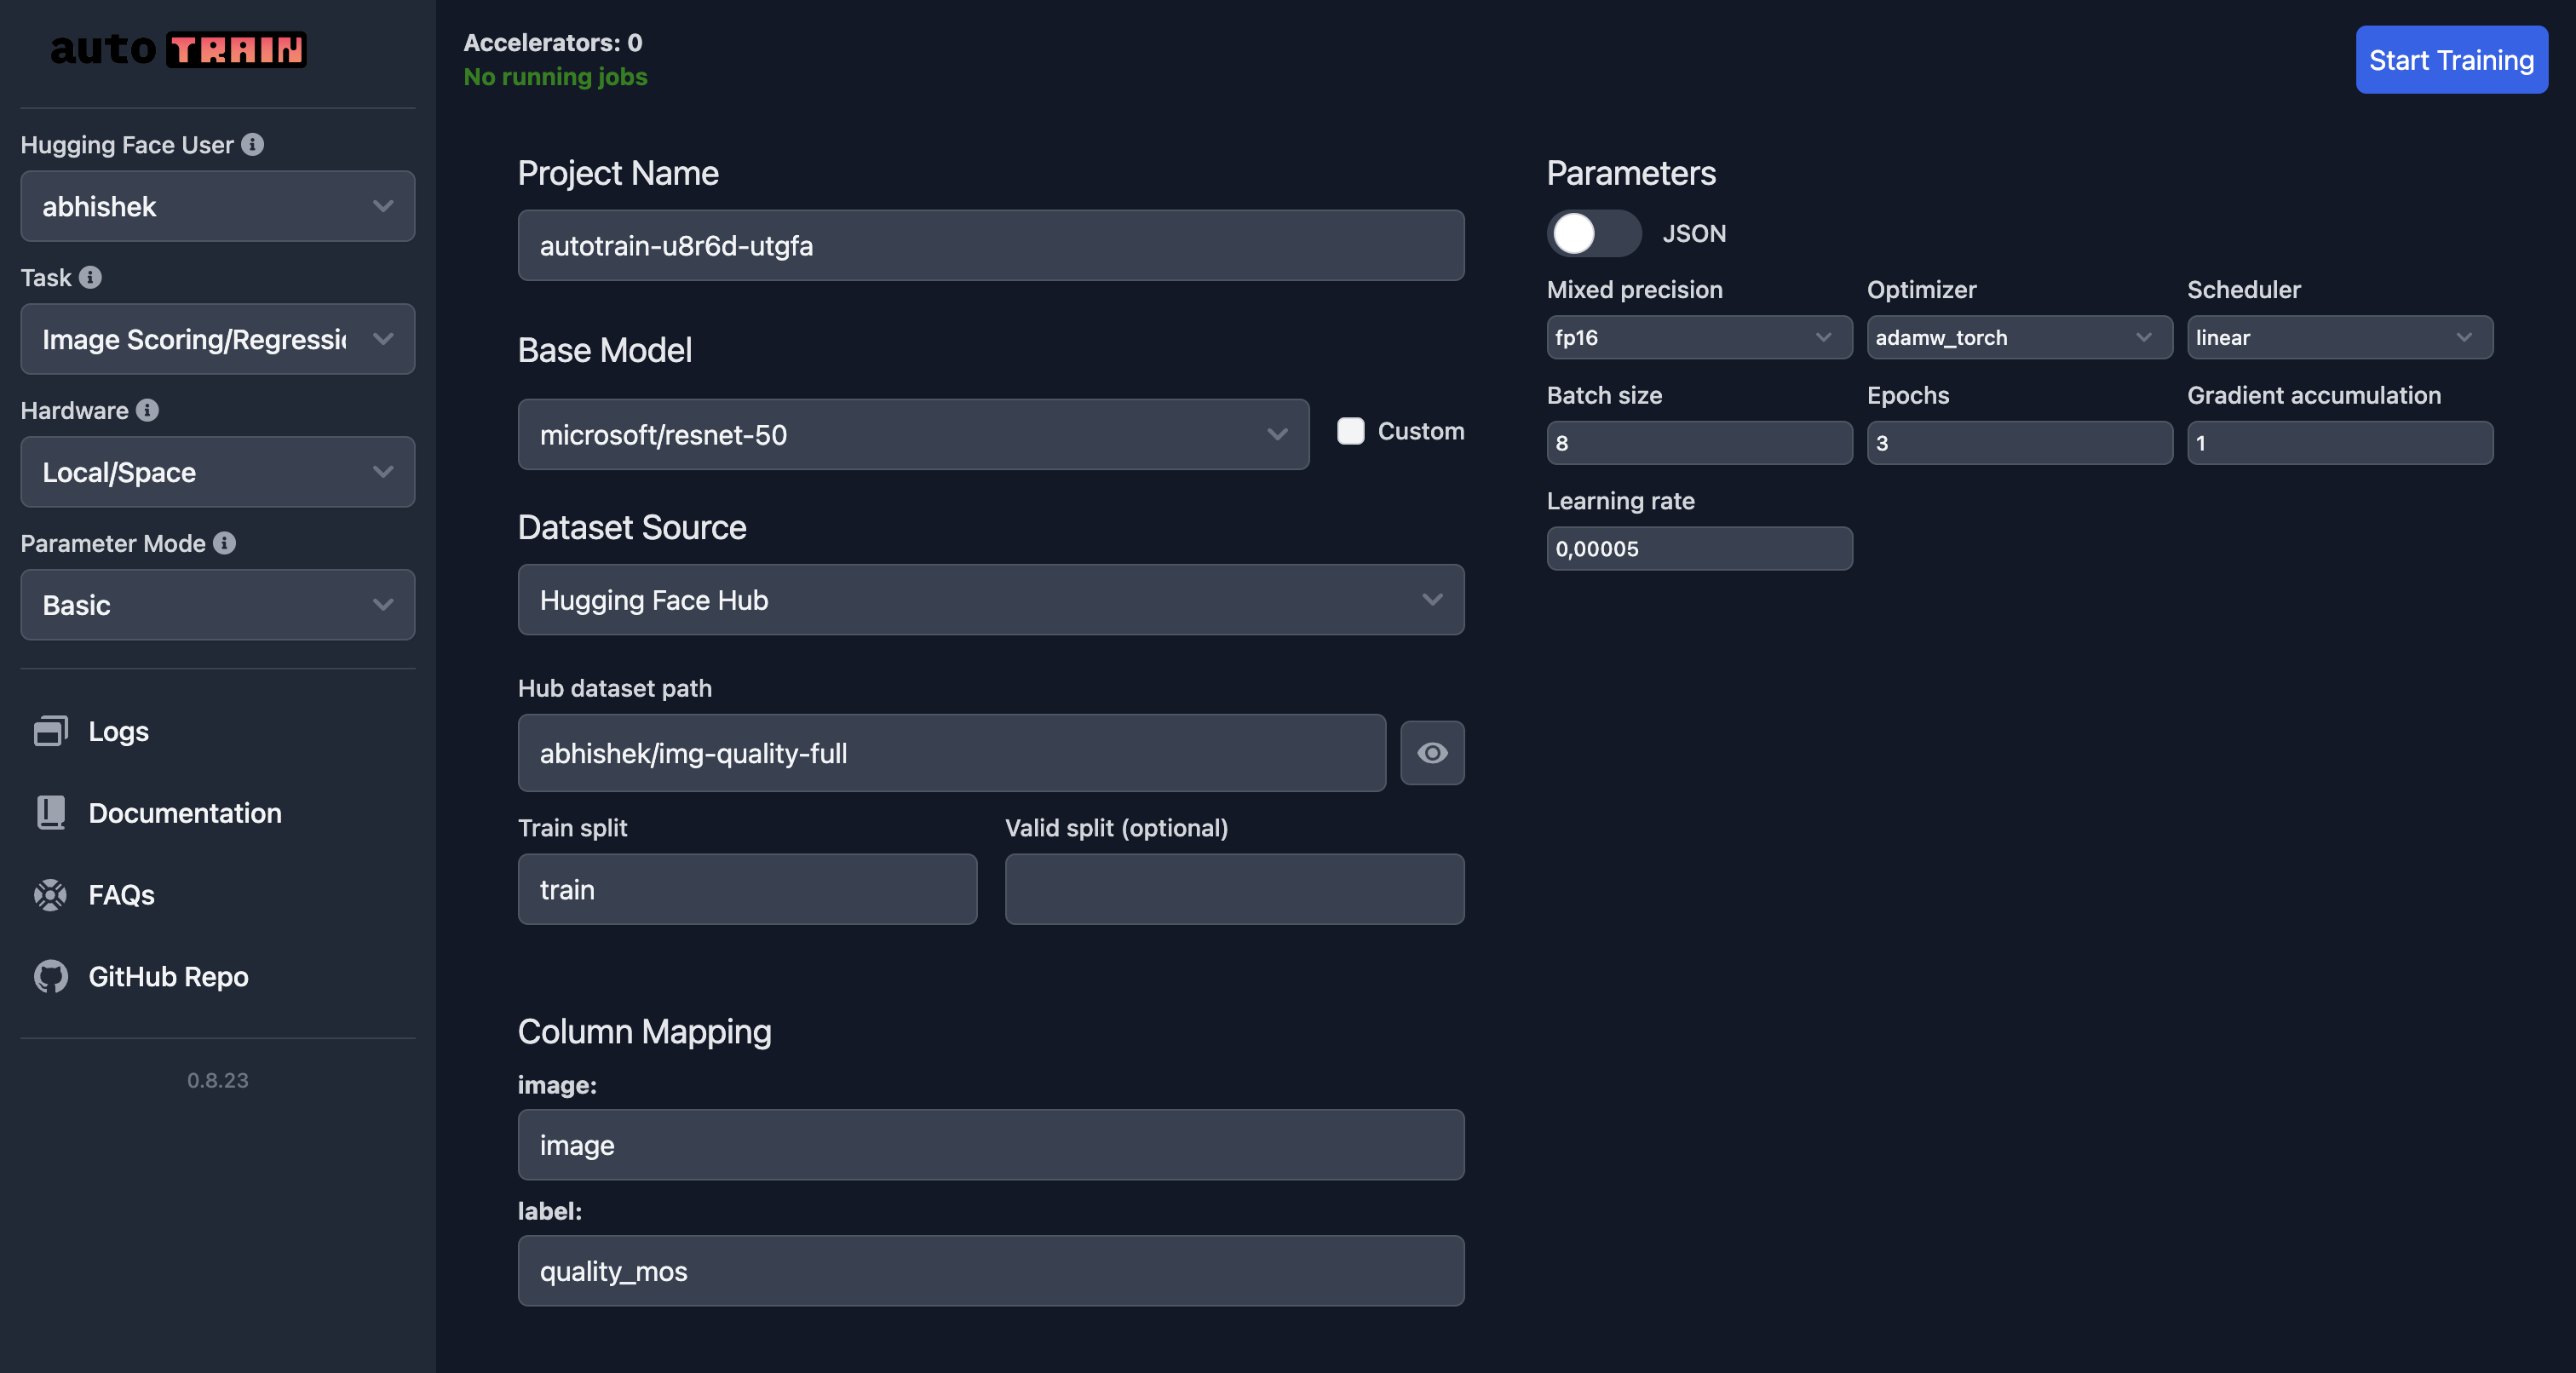Click the Logs icon in sidebar
The image size is (2576, 1373).
click(x=50, y=731)
